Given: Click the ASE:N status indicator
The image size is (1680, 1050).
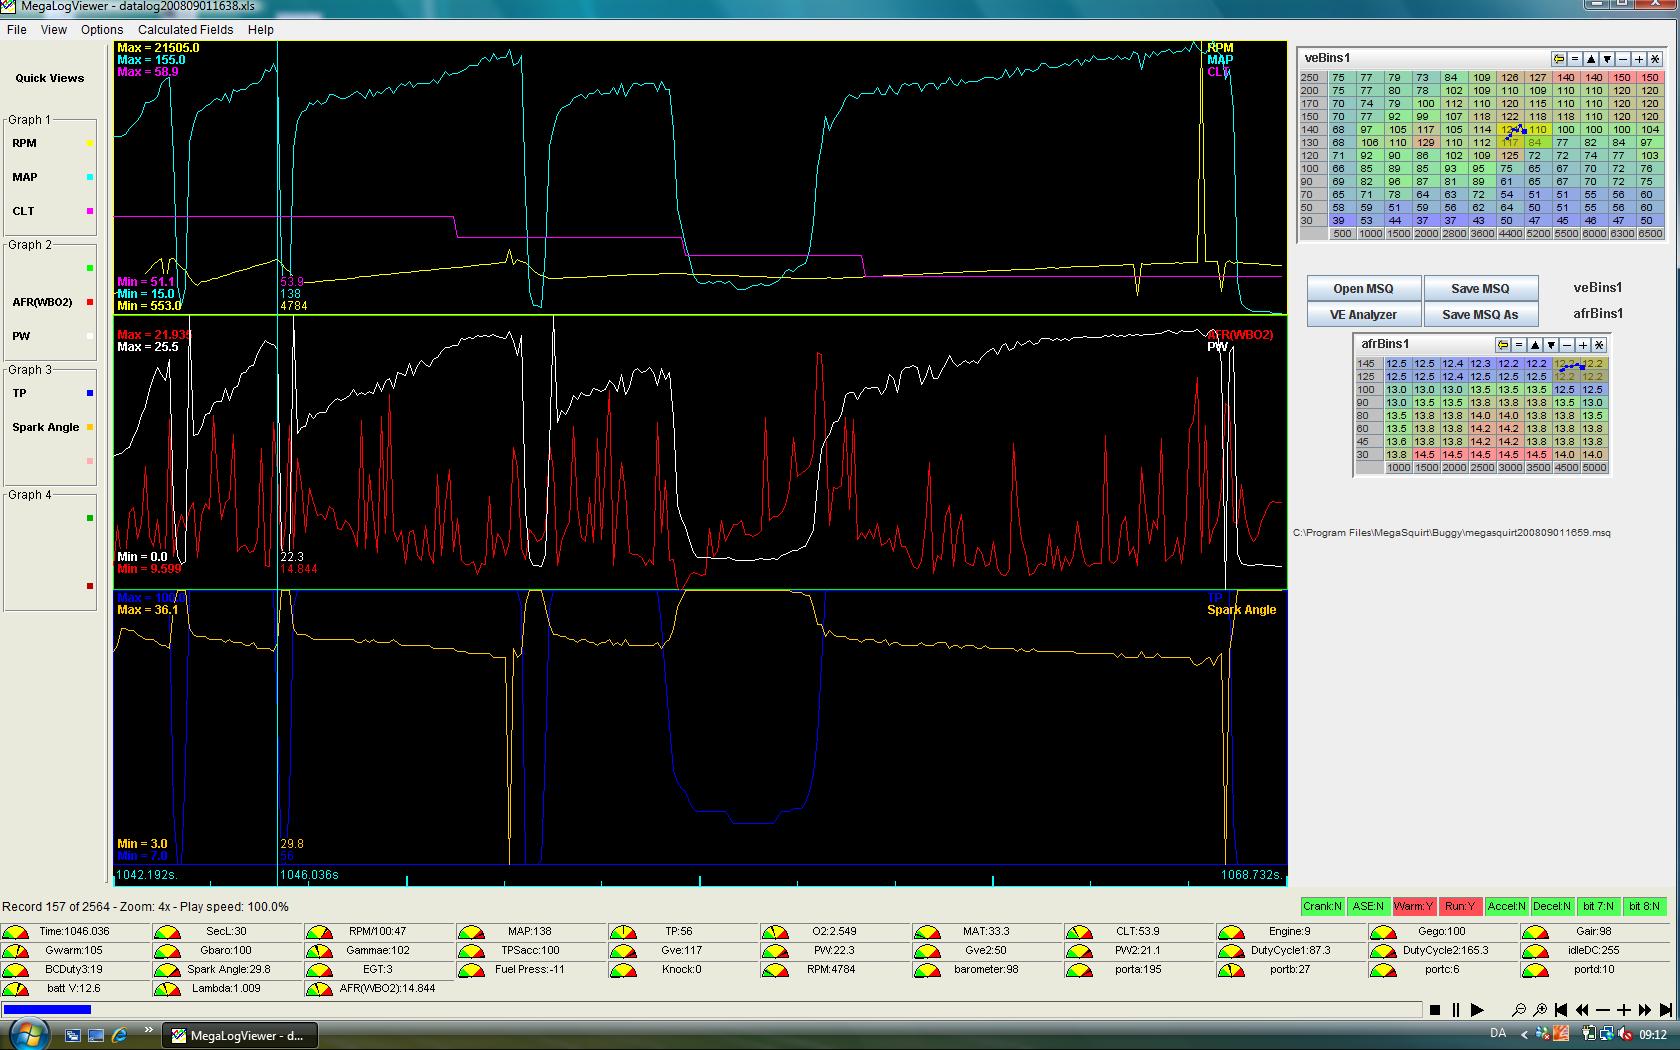Looking at the screenshot, I should pos(1368,906).
